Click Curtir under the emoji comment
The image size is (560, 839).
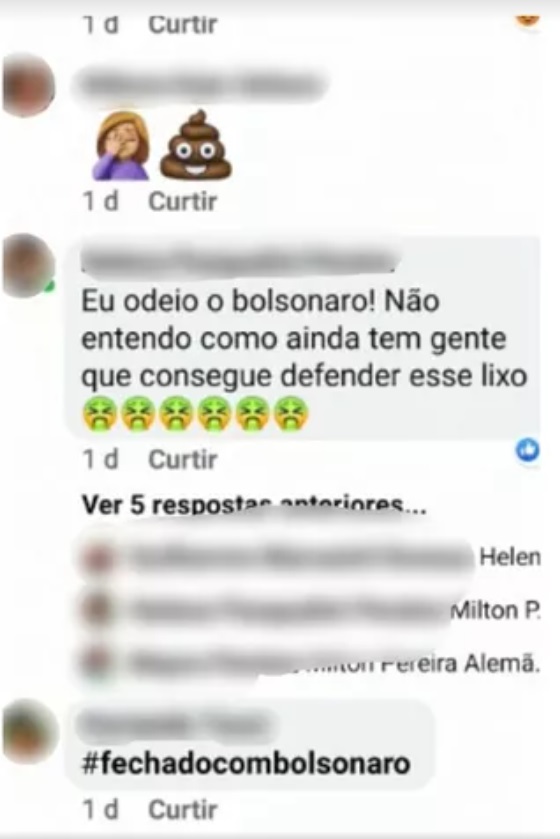click(x=182, y=202)
